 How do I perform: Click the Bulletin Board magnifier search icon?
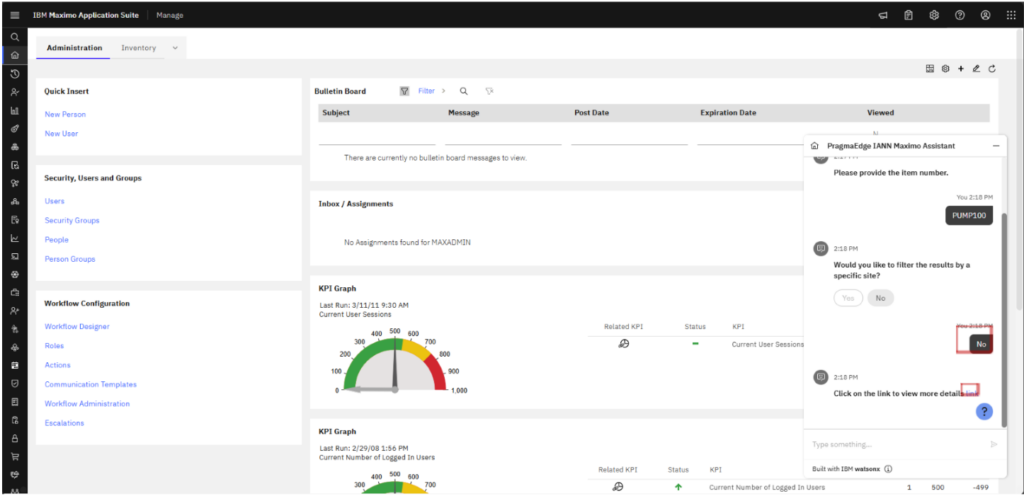(464, 91)
